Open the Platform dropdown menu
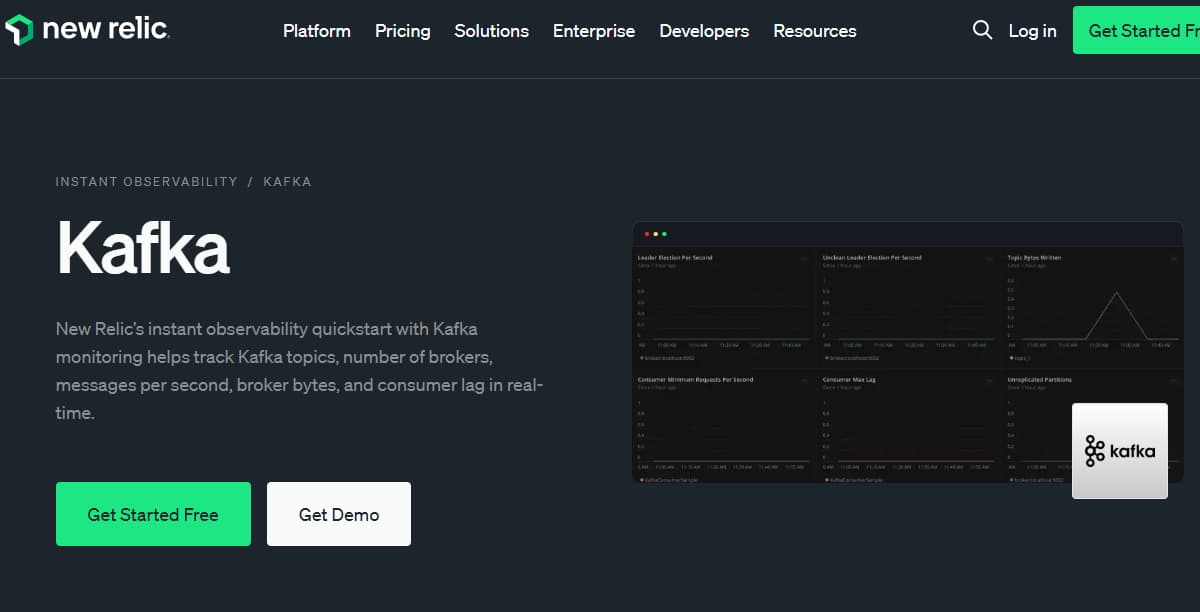Image resolution: width=1200 pixels, height=612 pixels. (x=316, y=31)
